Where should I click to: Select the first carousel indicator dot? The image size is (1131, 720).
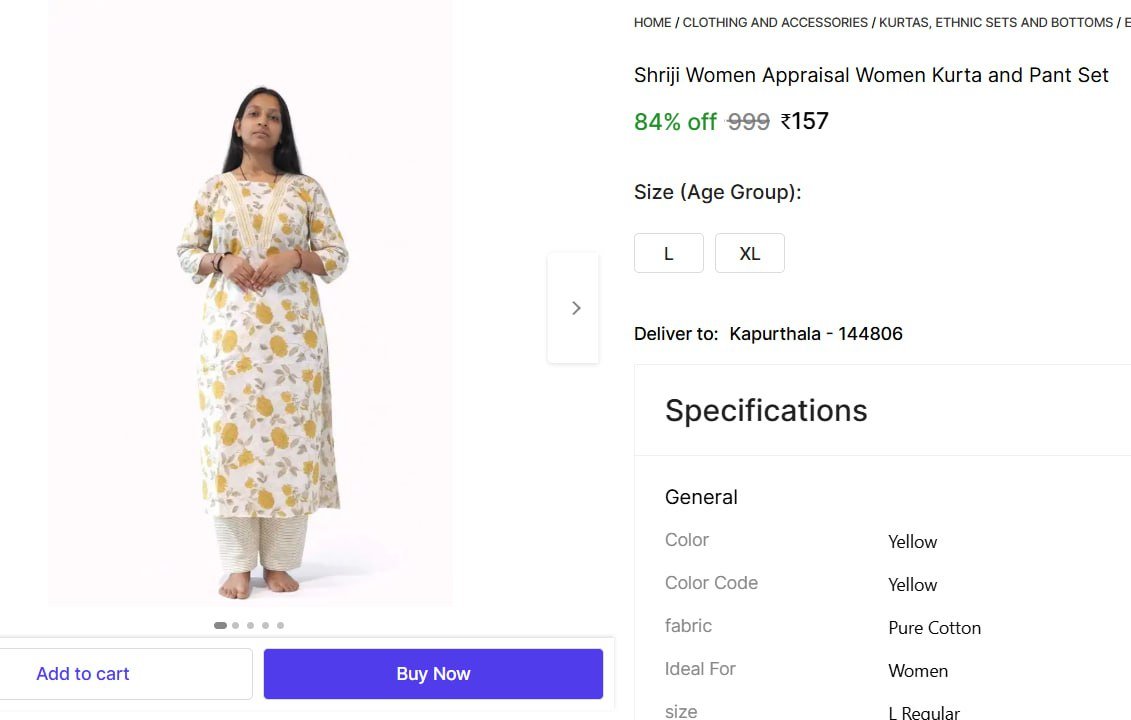click(x=220, y=625)
